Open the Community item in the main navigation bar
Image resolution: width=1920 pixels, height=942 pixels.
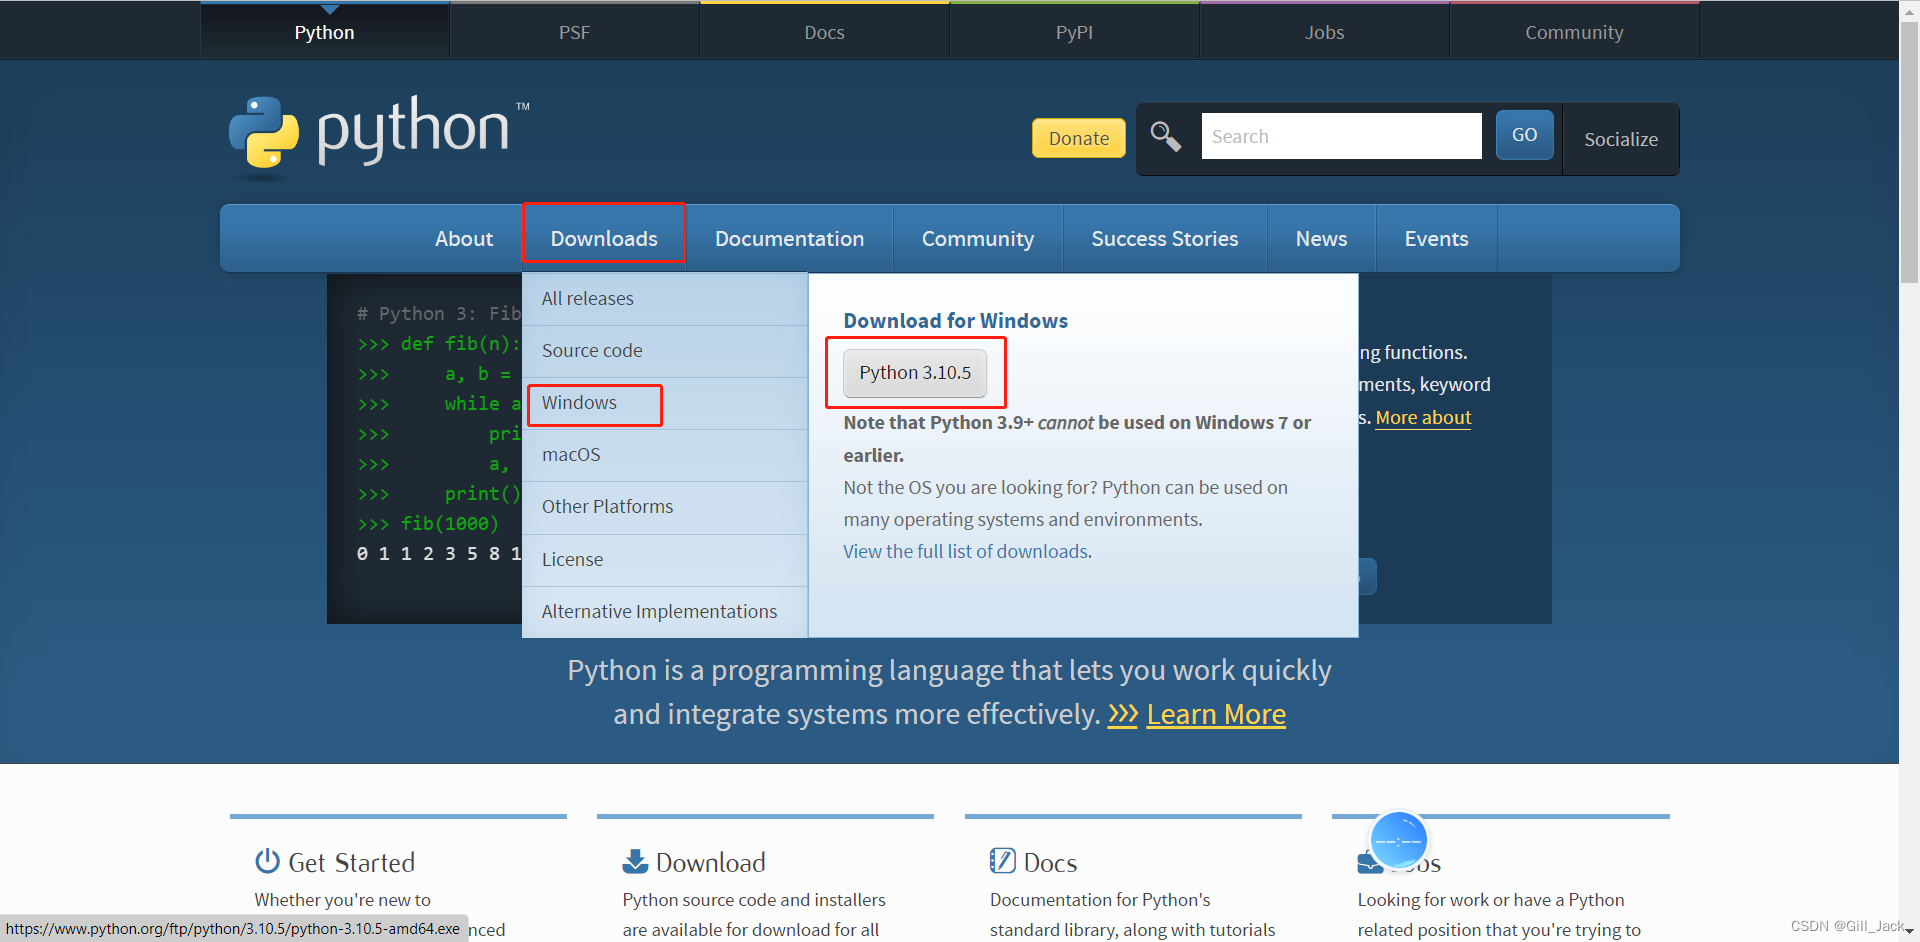[978, 238]
